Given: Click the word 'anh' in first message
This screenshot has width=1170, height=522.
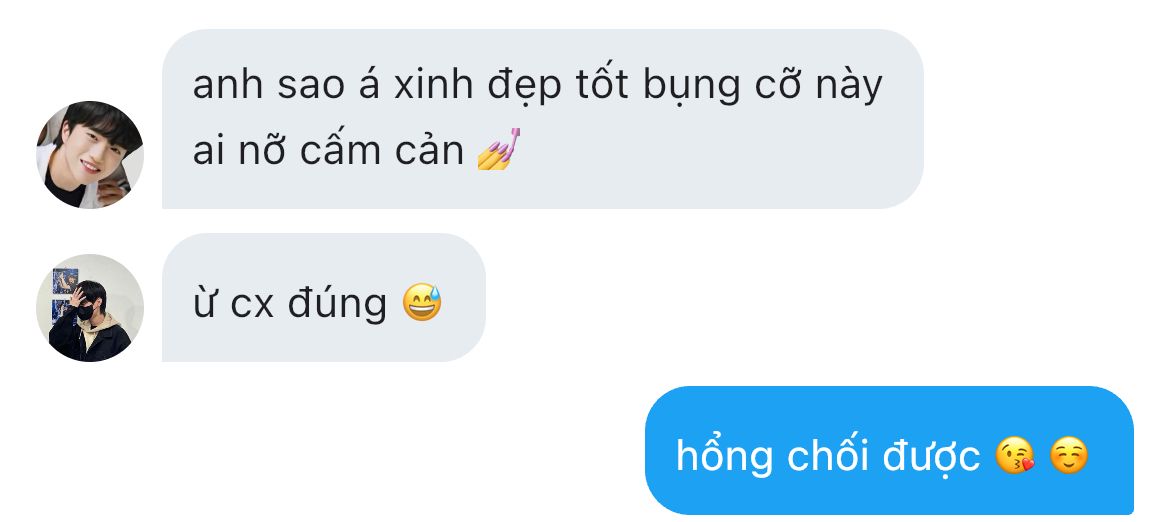Looking at the screenshot, I should click(x=228, y=85).
